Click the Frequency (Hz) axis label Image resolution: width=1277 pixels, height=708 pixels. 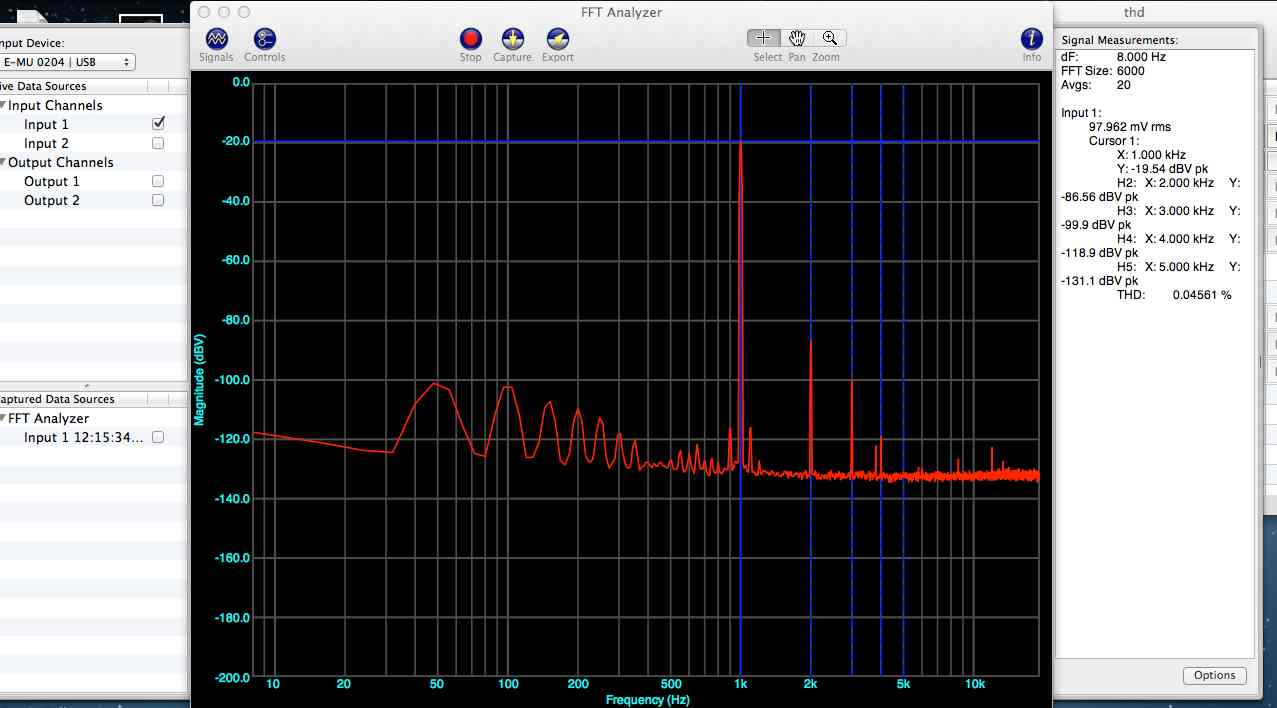point(647,700)
